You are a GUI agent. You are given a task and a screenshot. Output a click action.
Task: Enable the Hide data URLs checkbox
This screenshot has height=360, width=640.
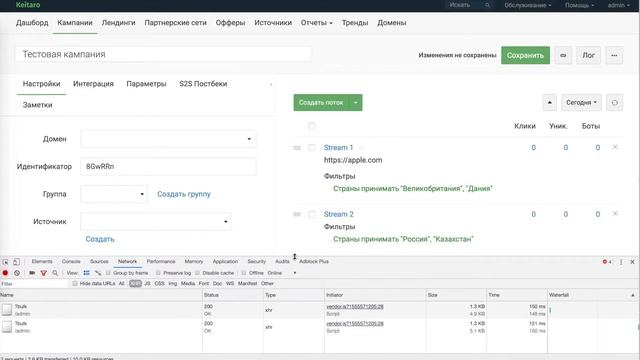[x=75, y=283]
